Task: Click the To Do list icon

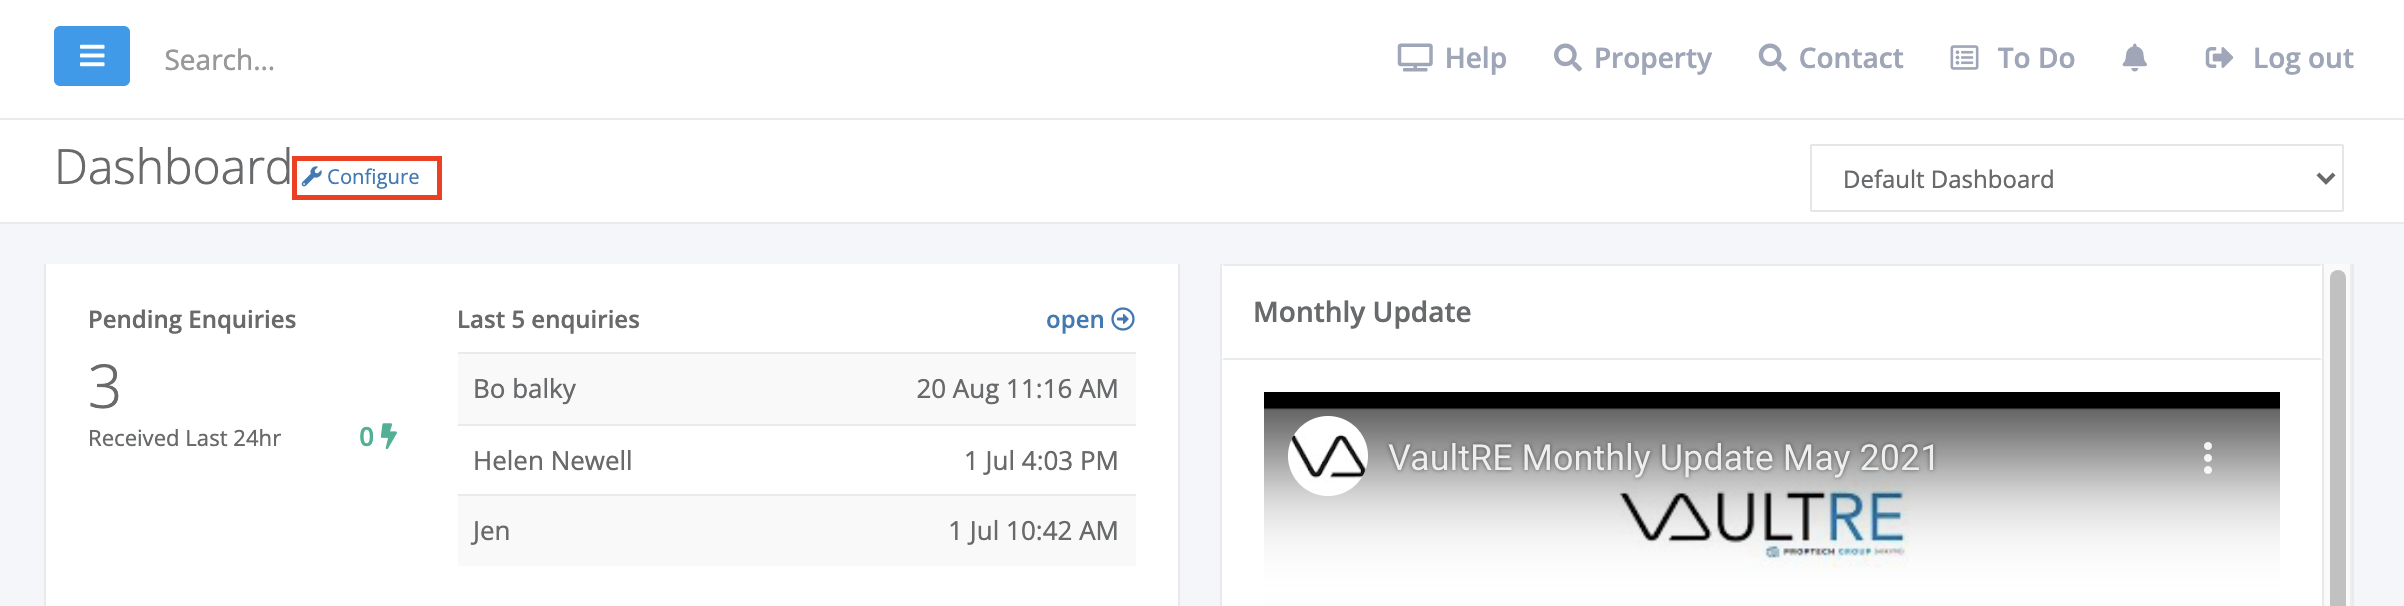Action: coord(1964,58)
